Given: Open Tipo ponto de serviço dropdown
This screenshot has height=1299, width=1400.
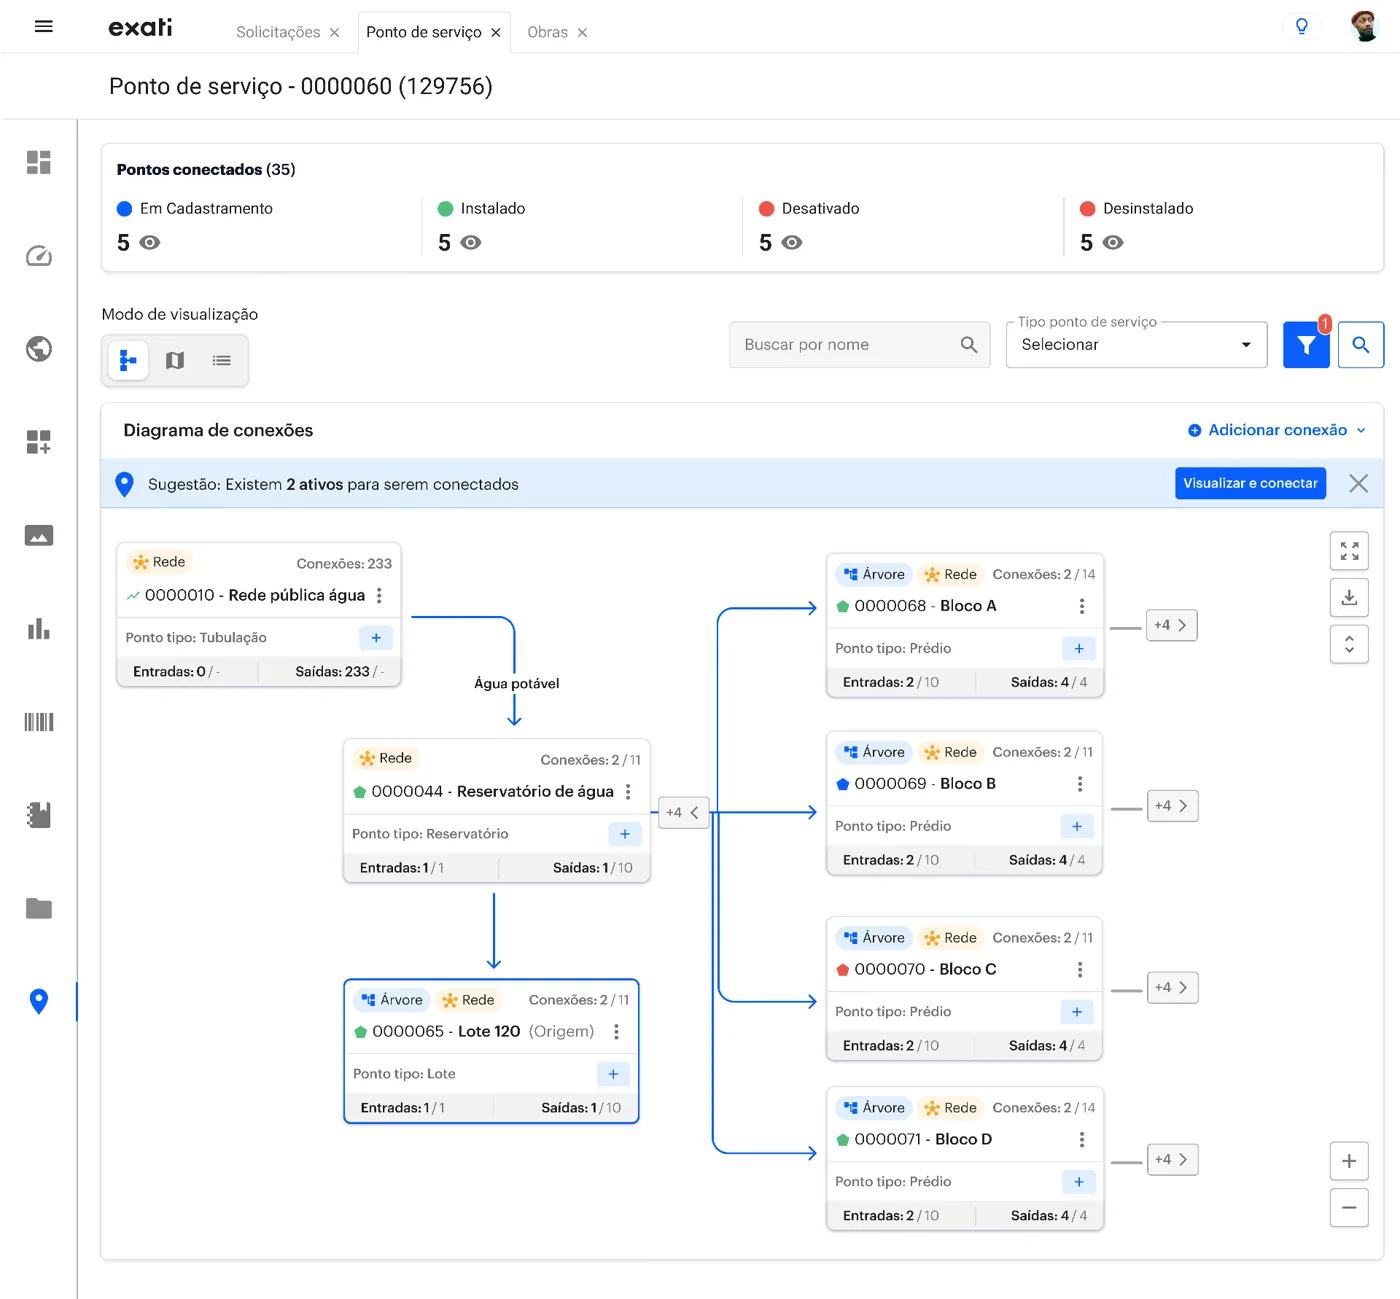Looking at the screenshot, I should point(1136,344).
